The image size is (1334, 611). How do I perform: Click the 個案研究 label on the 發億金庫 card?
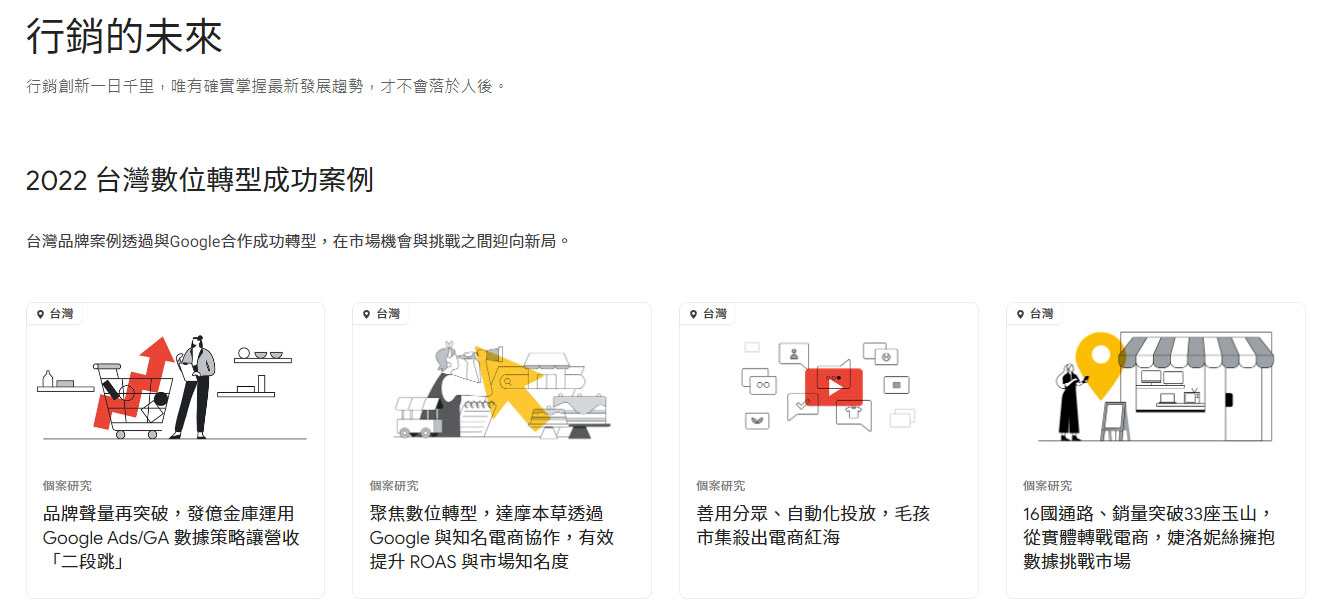(x=67, y=486)
